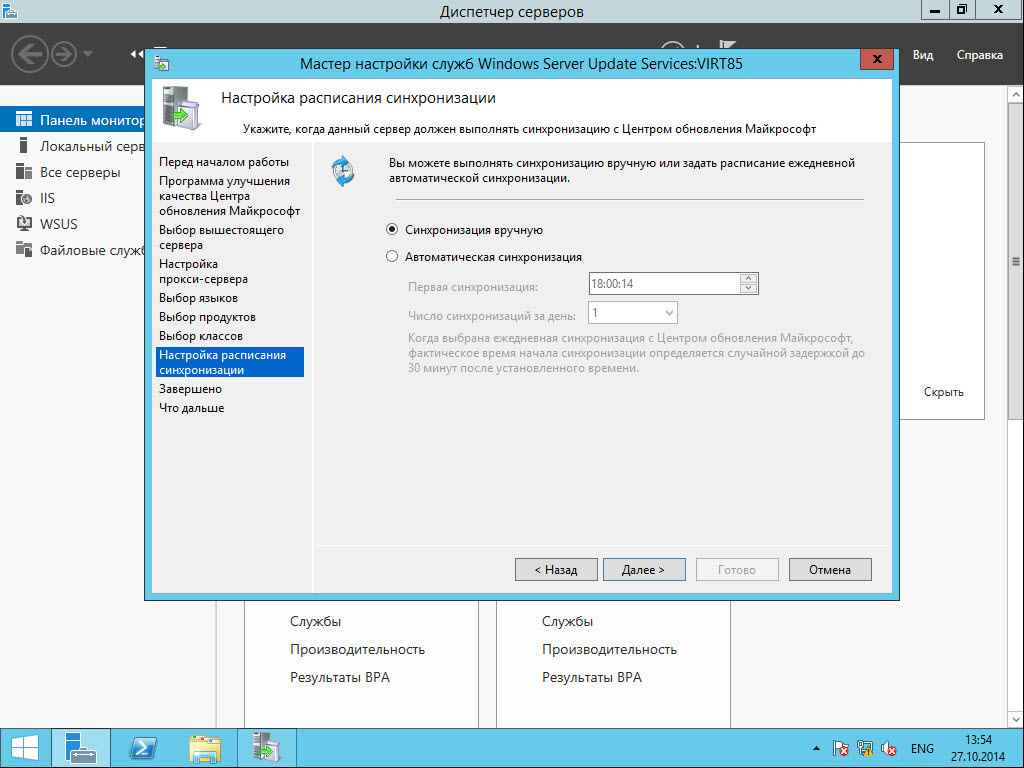Click the disabled Готово button
The height and width of the screenshot is (768, 1024).
737,569
